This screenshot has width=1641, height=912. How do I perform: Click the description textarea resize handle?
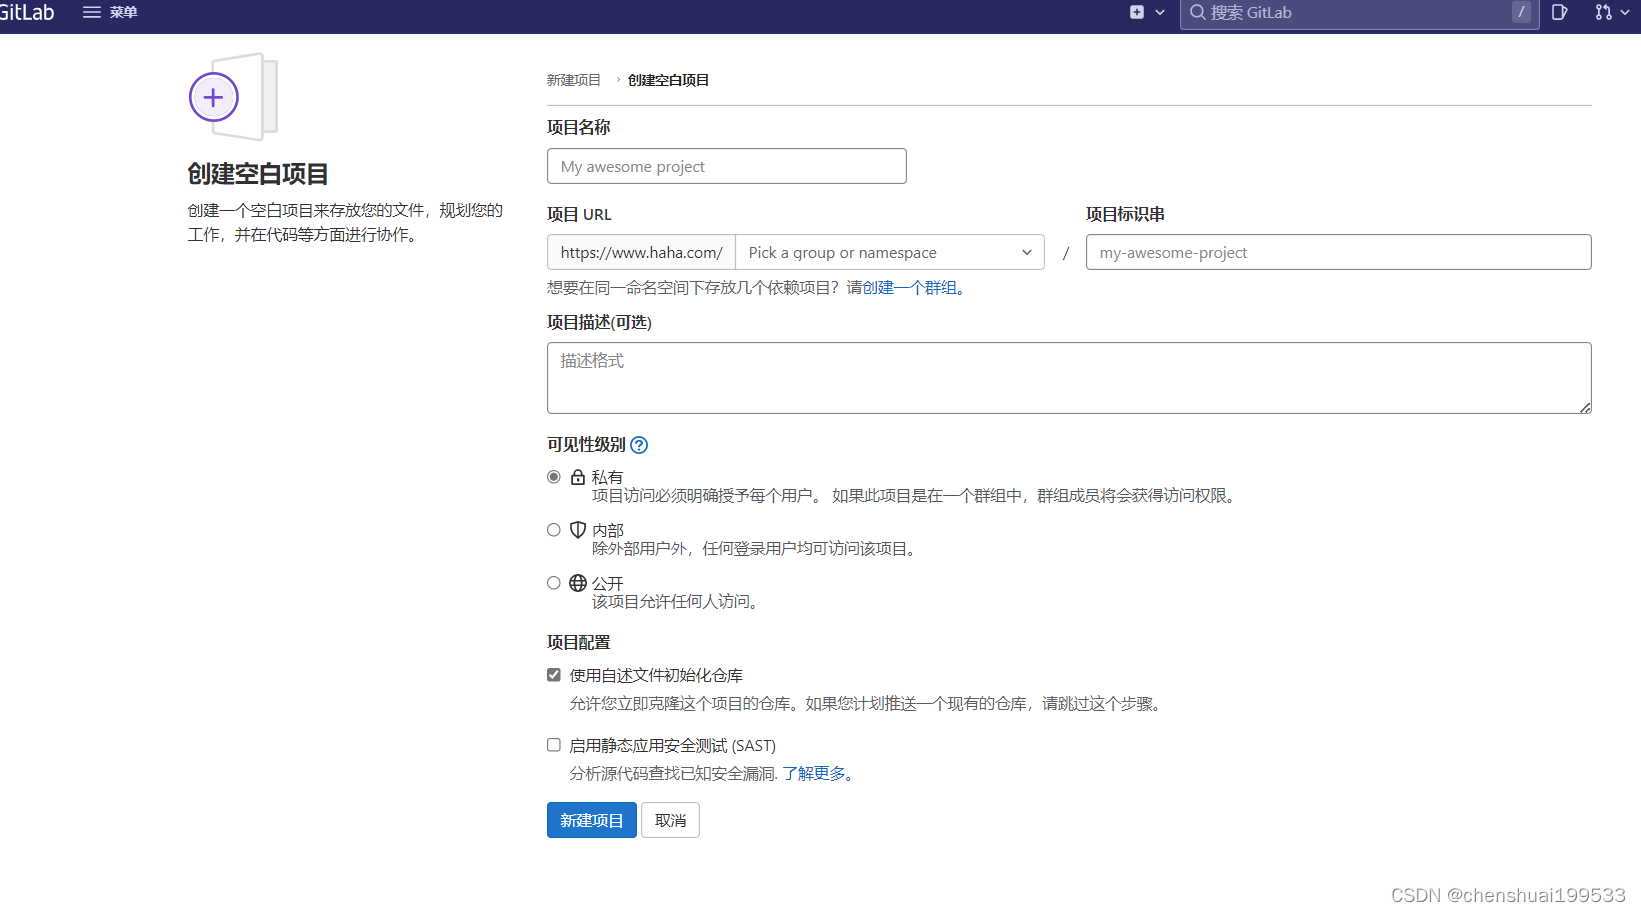(x=1585, y=407)
